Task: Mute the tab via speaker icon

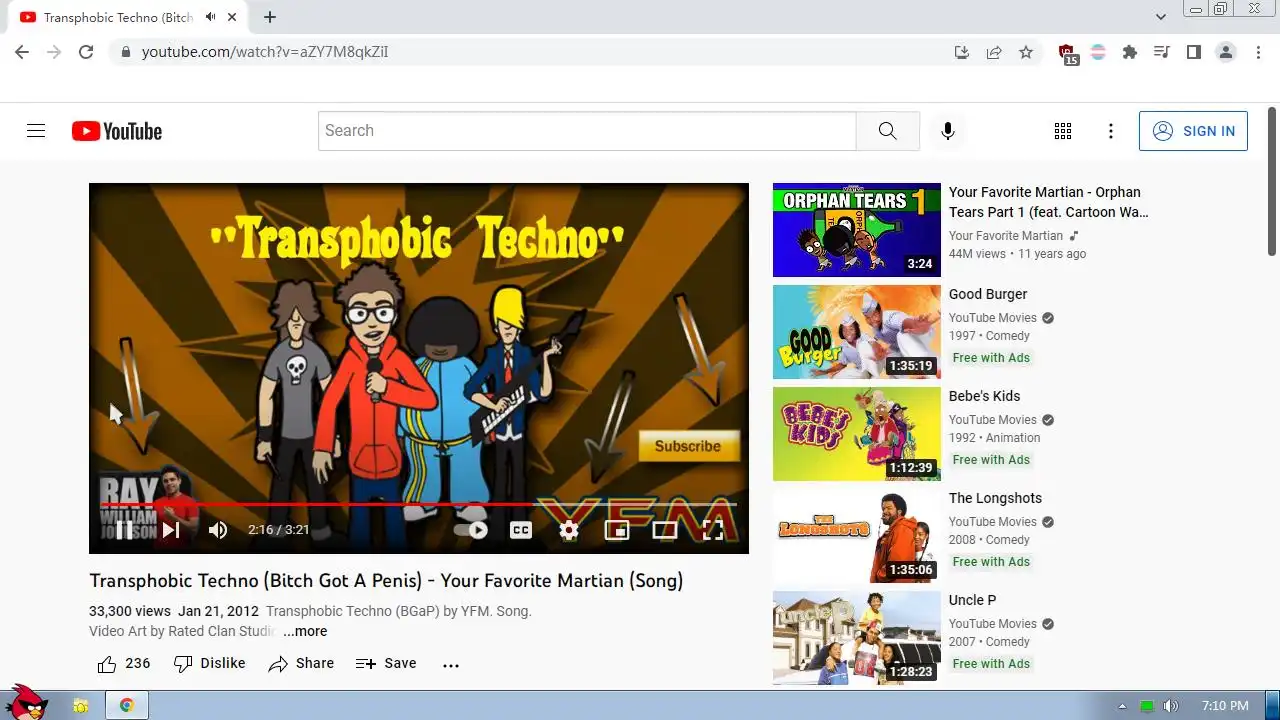Action: (x=211, y=17)
